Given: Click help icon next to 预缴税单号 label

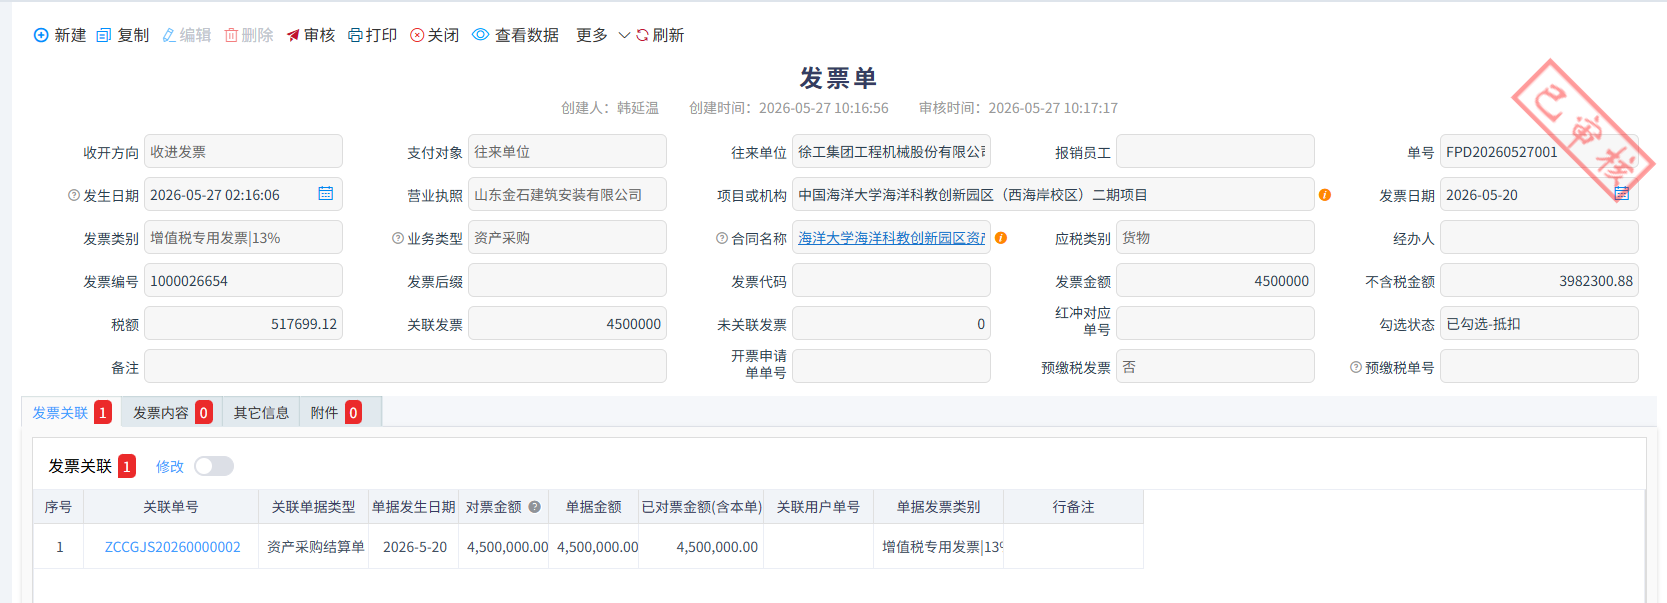Looking at the screenshot, I should (x=1356, y=367).
